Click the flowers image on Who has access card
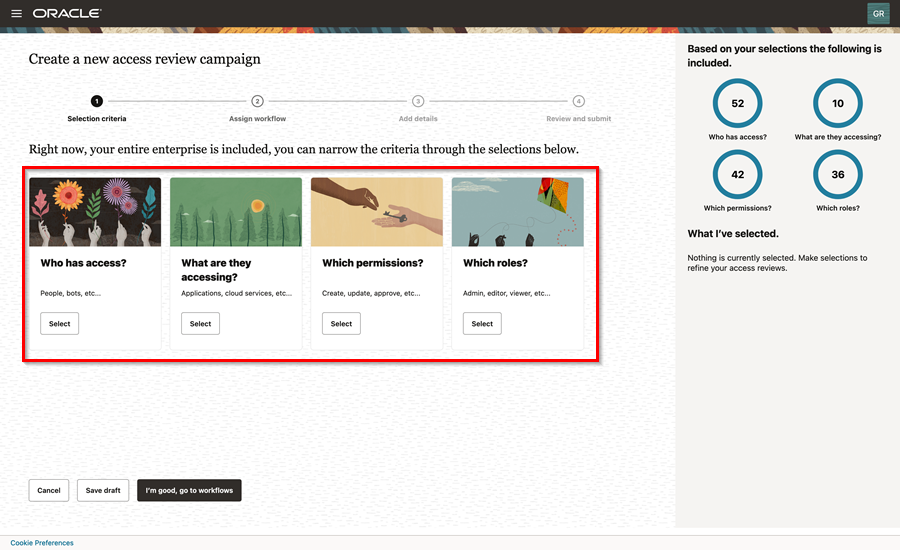This screenshot has height=550, width=900. (95, 212)
